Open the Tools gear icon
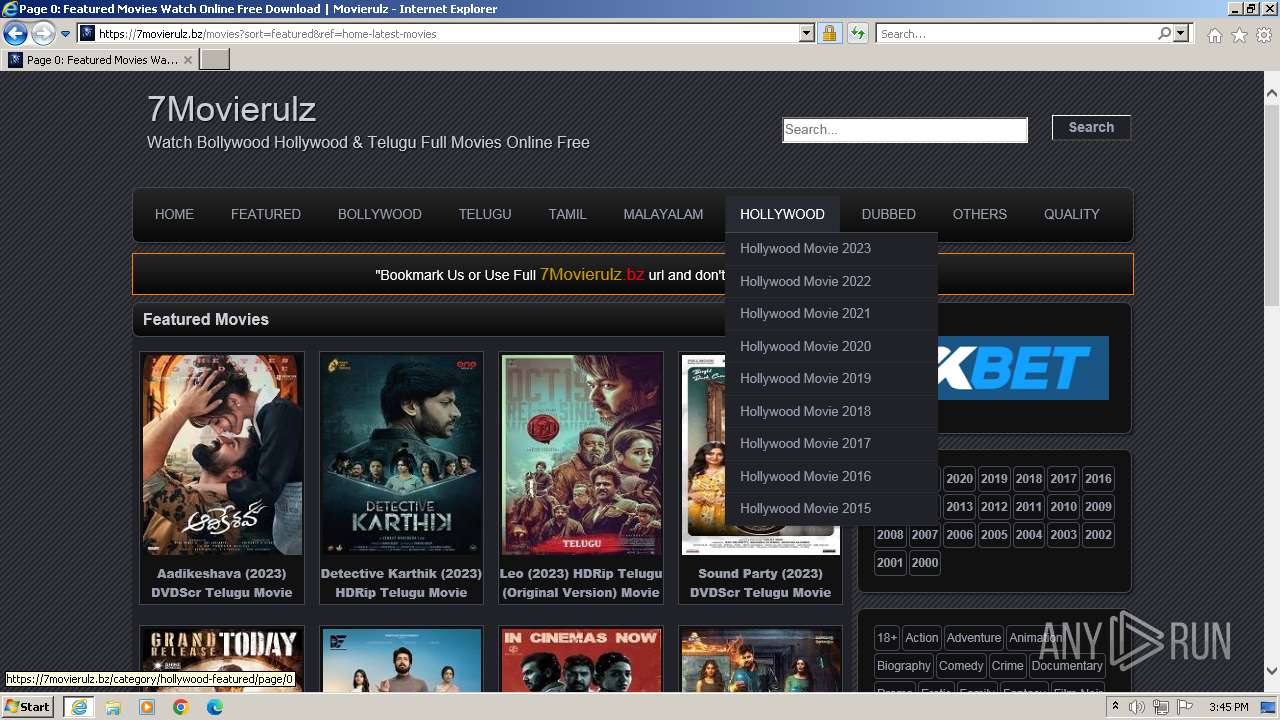 tap(1264, 34)
